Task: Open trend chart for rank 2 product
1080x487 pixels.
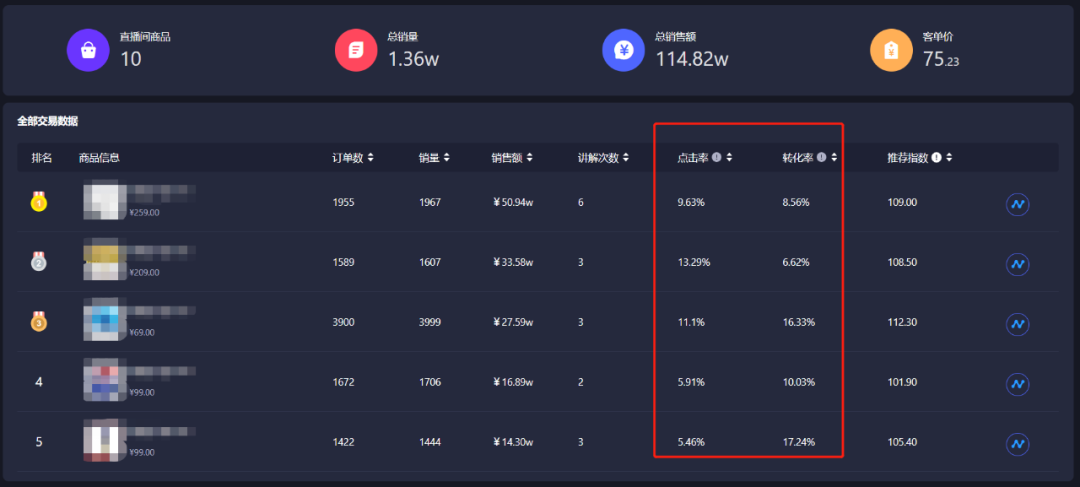Action: [1017, 264]
